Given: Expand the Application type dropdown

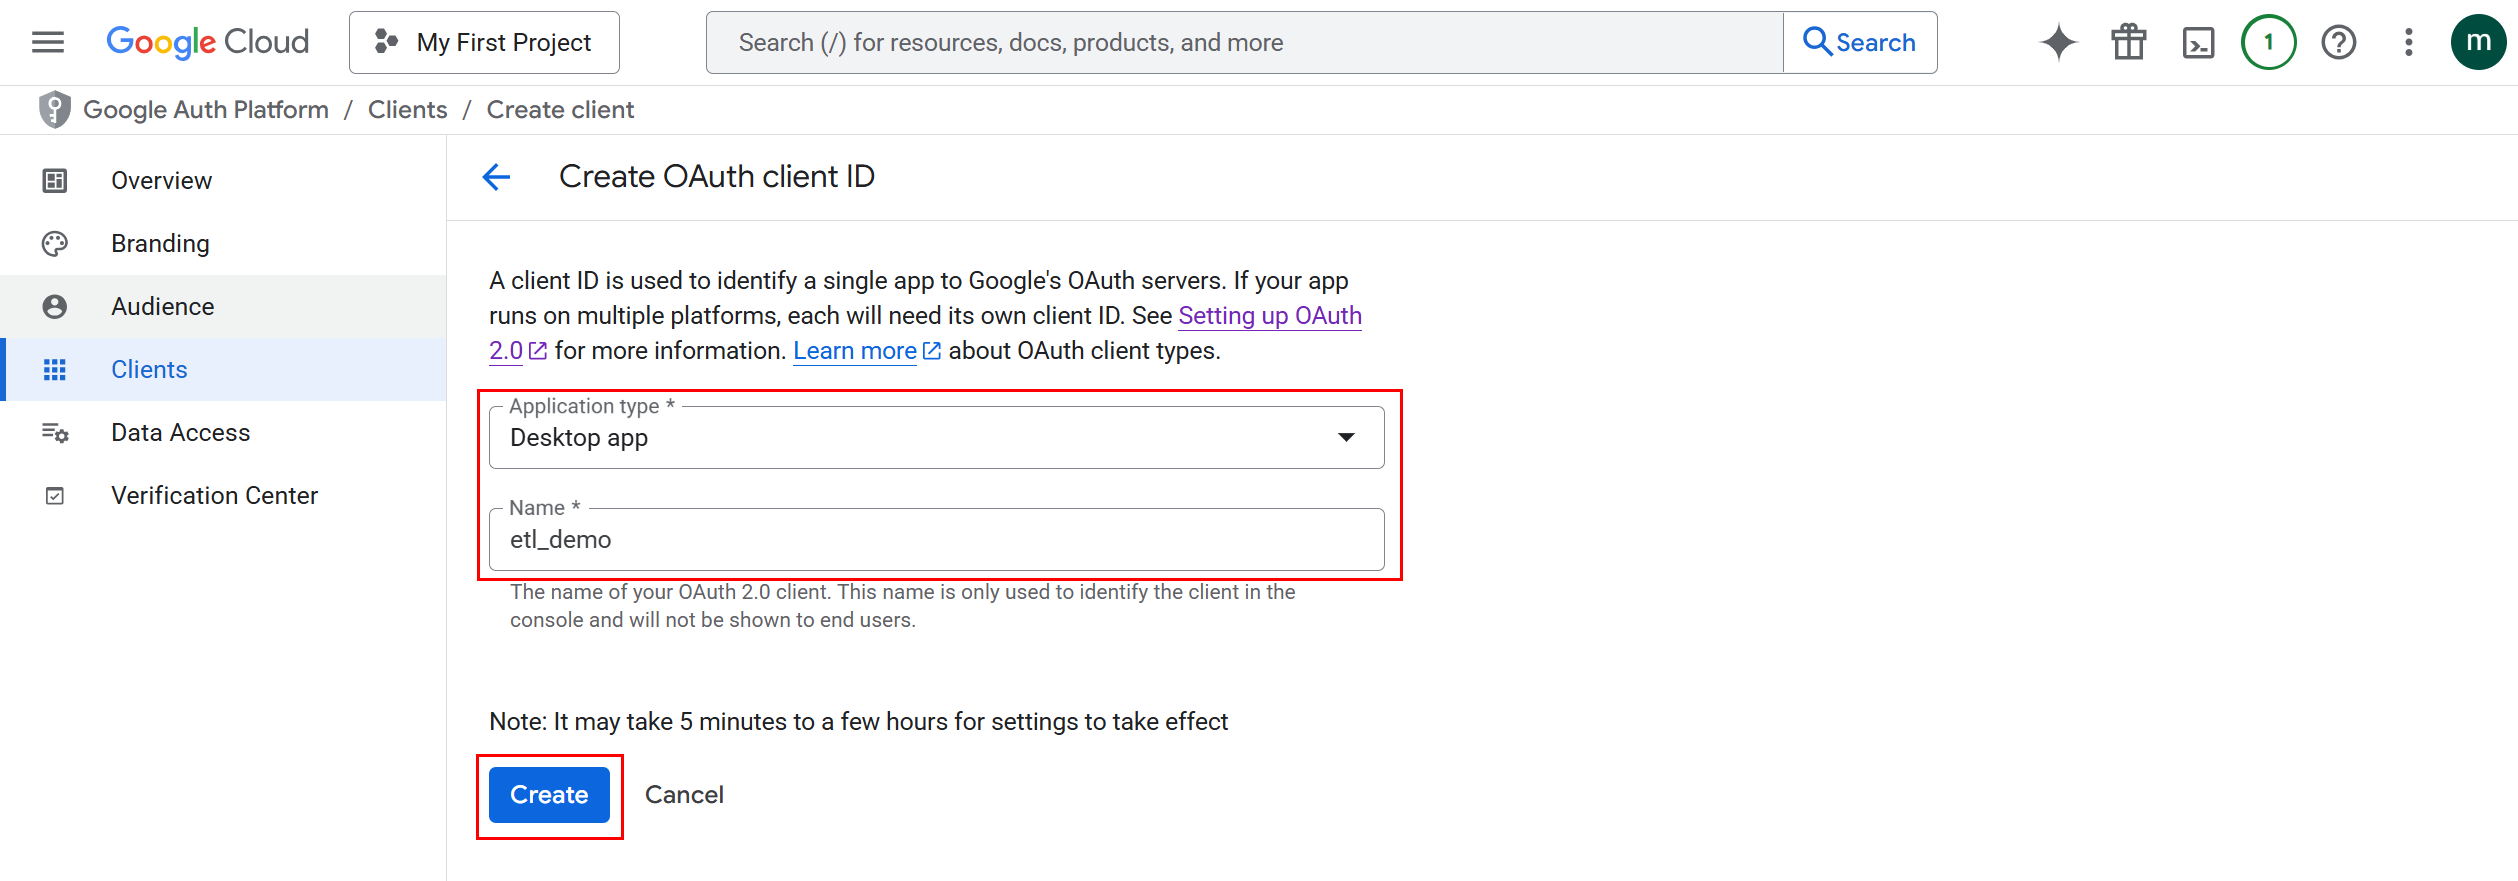Looking at the screenshot, I should click(936, 437).
